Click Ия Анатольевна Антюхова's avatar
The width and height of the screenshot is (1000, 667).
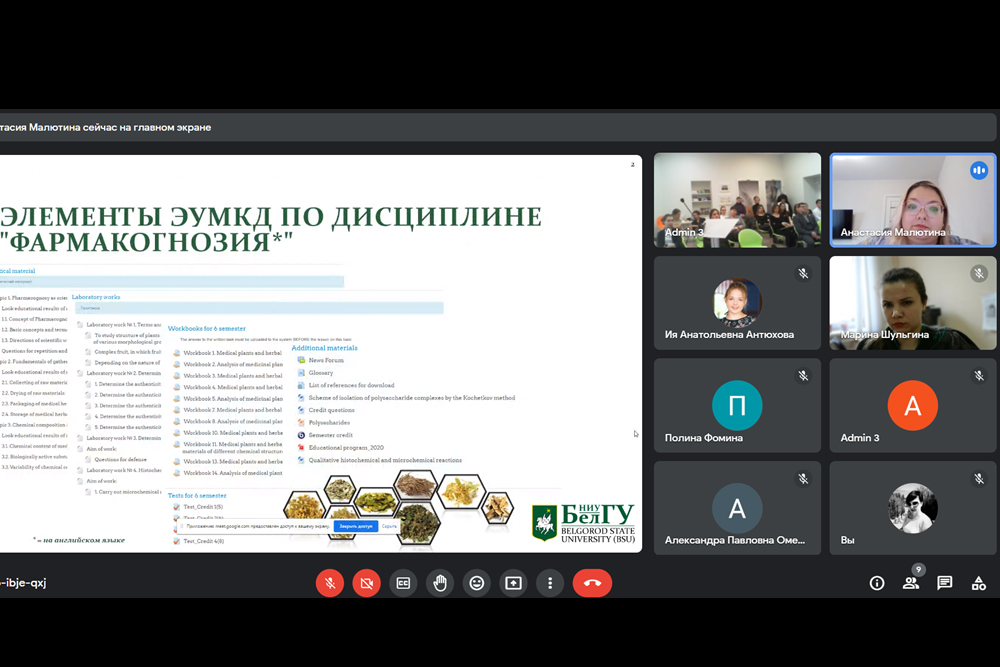[x=737, y=302]
